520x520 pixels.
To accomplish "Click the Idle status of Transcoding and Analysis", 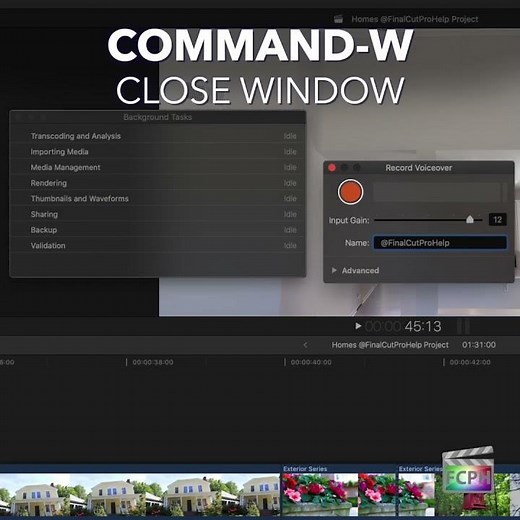I will [x=290, y=136].
